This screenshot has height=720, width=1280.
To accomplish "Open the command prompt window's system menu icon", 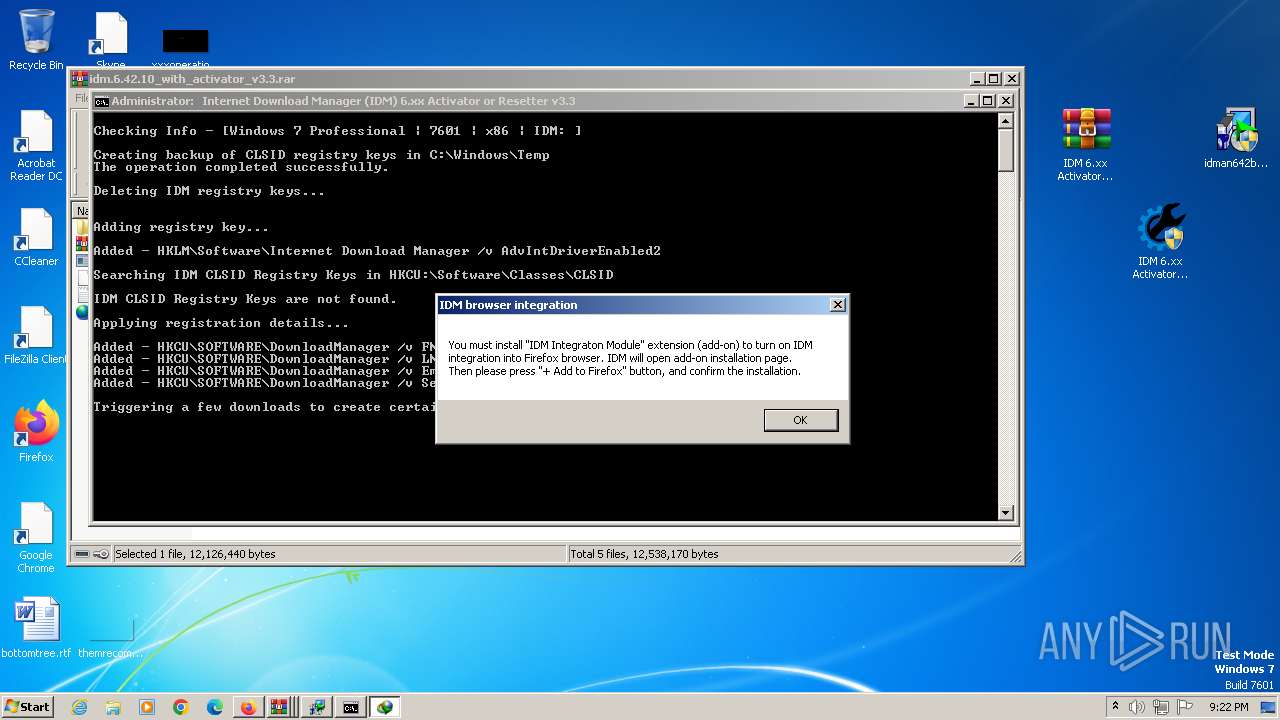I will [x=101, y=101].
